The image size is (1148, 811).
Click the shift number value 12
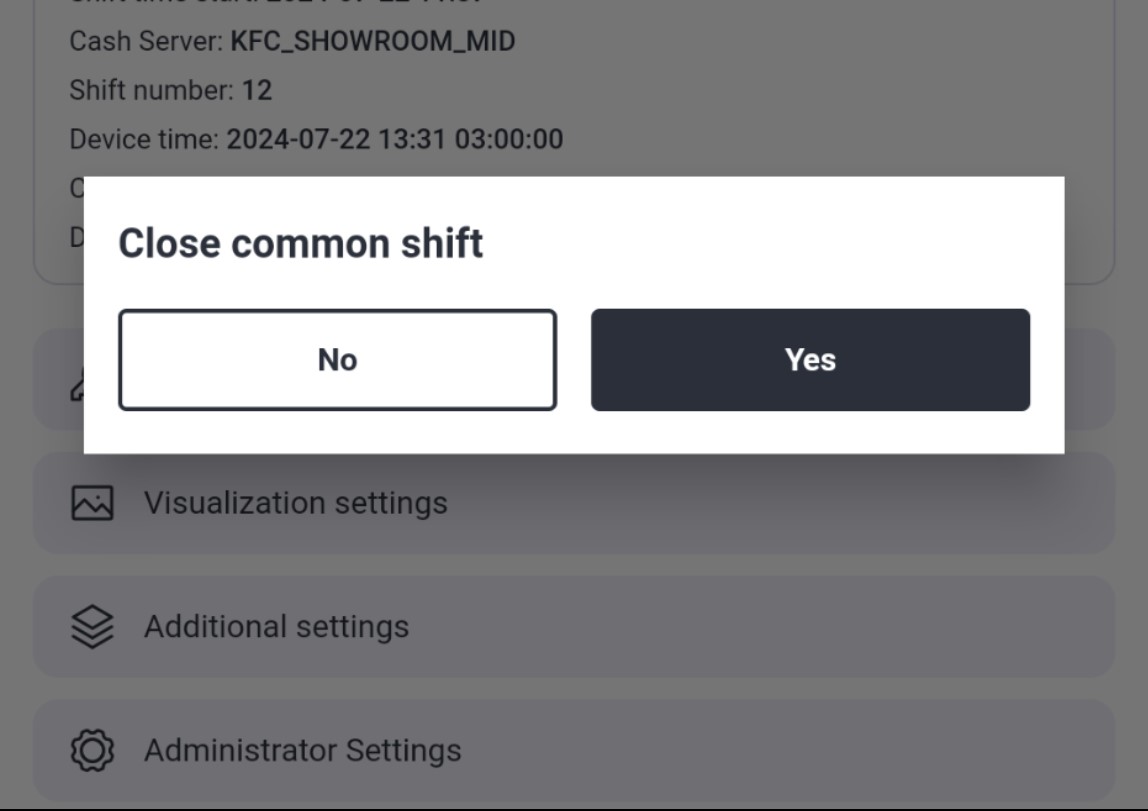pos(257,90)
